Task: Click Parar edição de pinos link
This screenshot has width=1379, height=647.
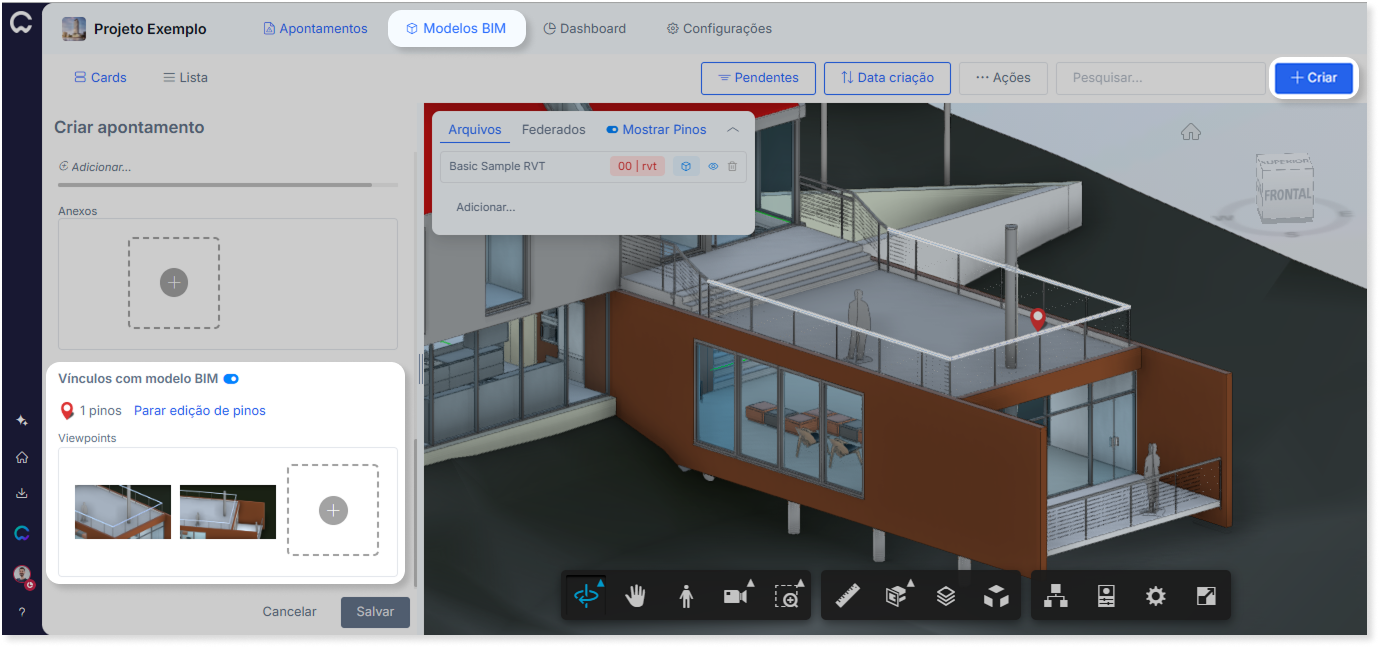Action: coord(200,411)
